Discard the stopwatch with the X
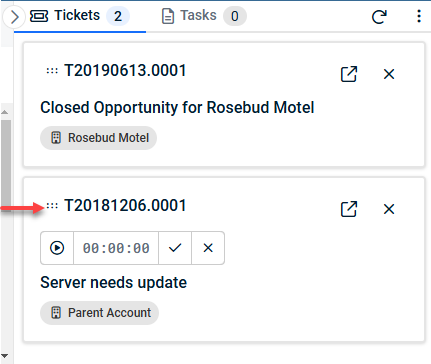431x364 pixels. [208, 248]
